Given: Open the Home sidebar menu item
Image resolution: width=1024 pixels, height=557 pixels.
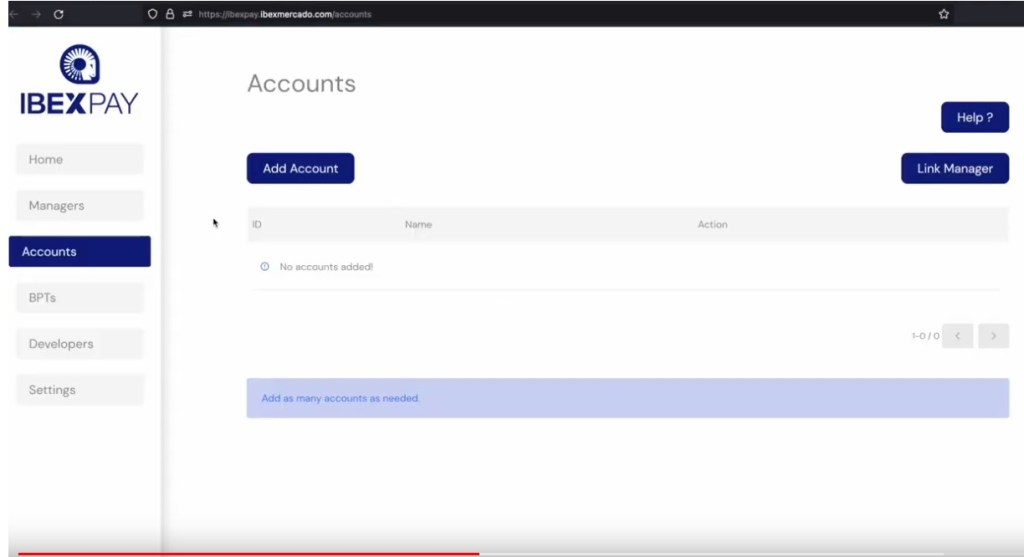Looking at the screenshot, I should click(x=80, y=159).
